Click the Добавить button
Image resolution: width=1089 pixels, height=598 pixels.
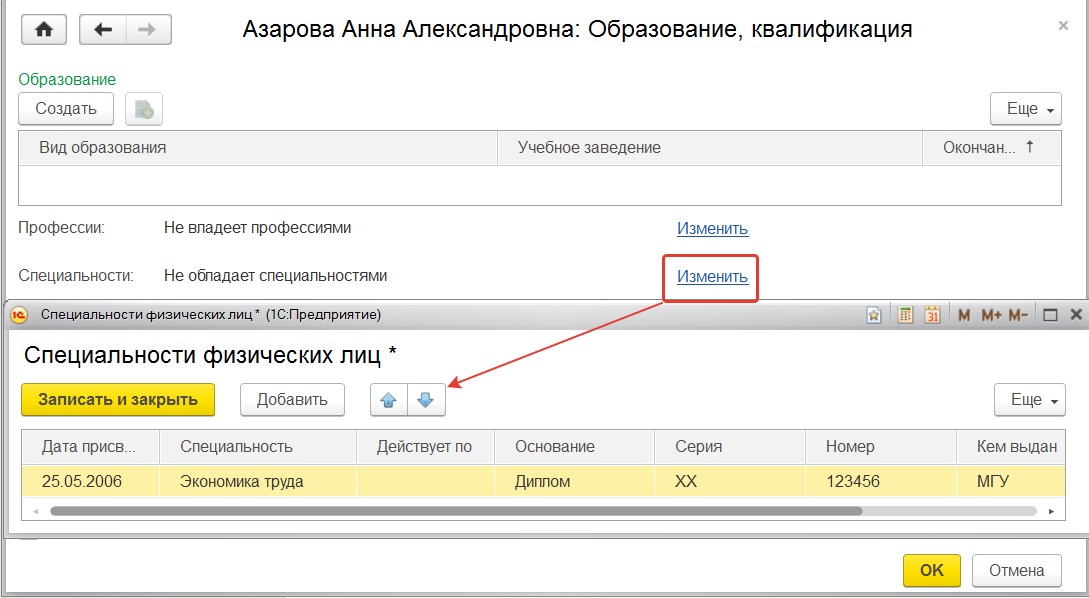pos(292,400)
